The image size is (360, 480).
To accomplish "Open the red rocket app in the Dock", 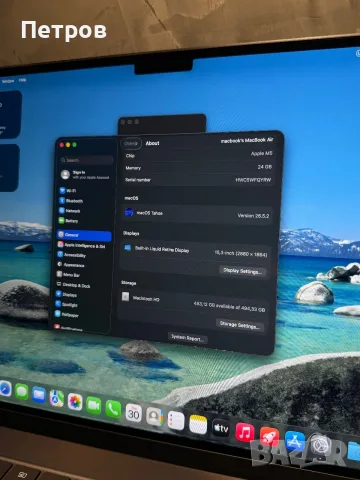I will point(269,437).
